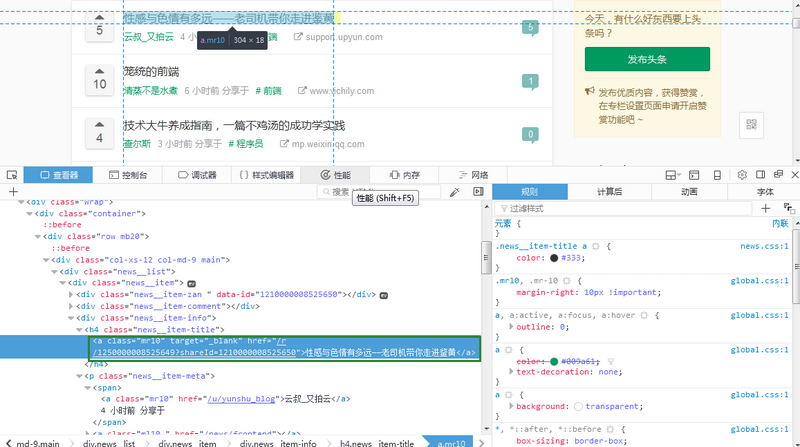Click the # 程序员 tag link

pyautogui.click(x=245, y=144)
